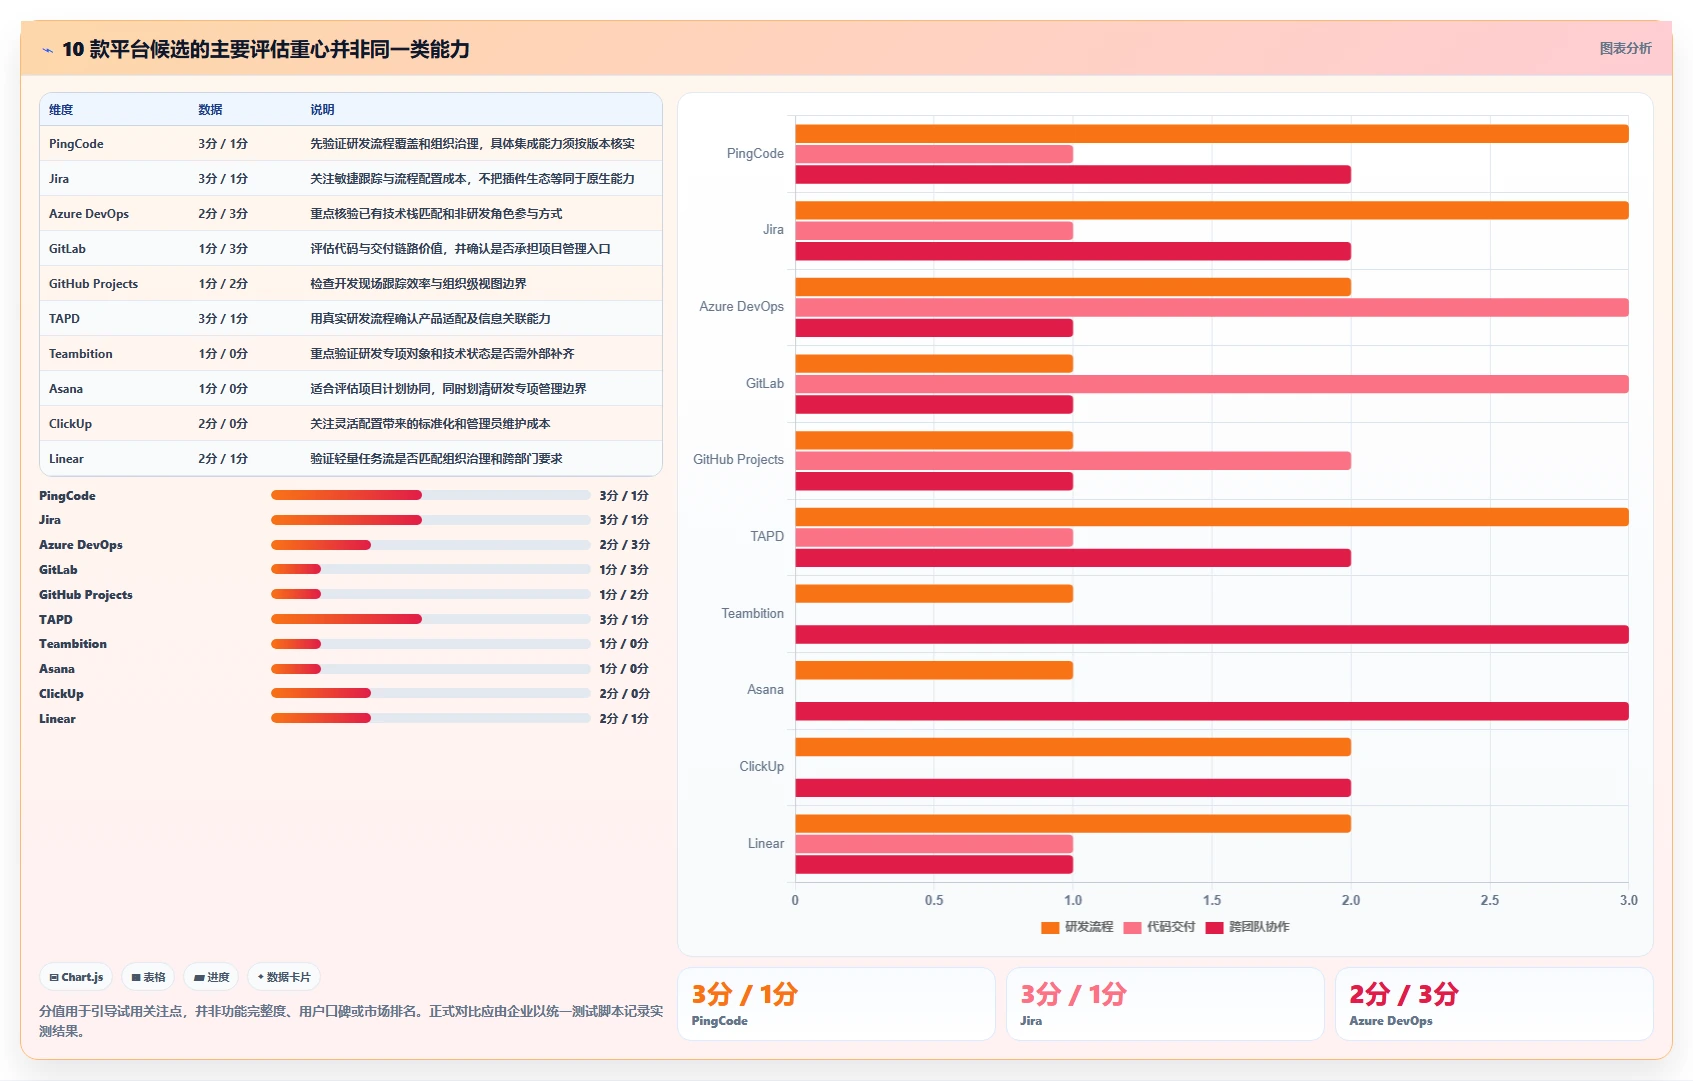This screenshot has height=1081, width=1693.
Task: Click the ClickUp progress bar
Action: tap(430, 693)
